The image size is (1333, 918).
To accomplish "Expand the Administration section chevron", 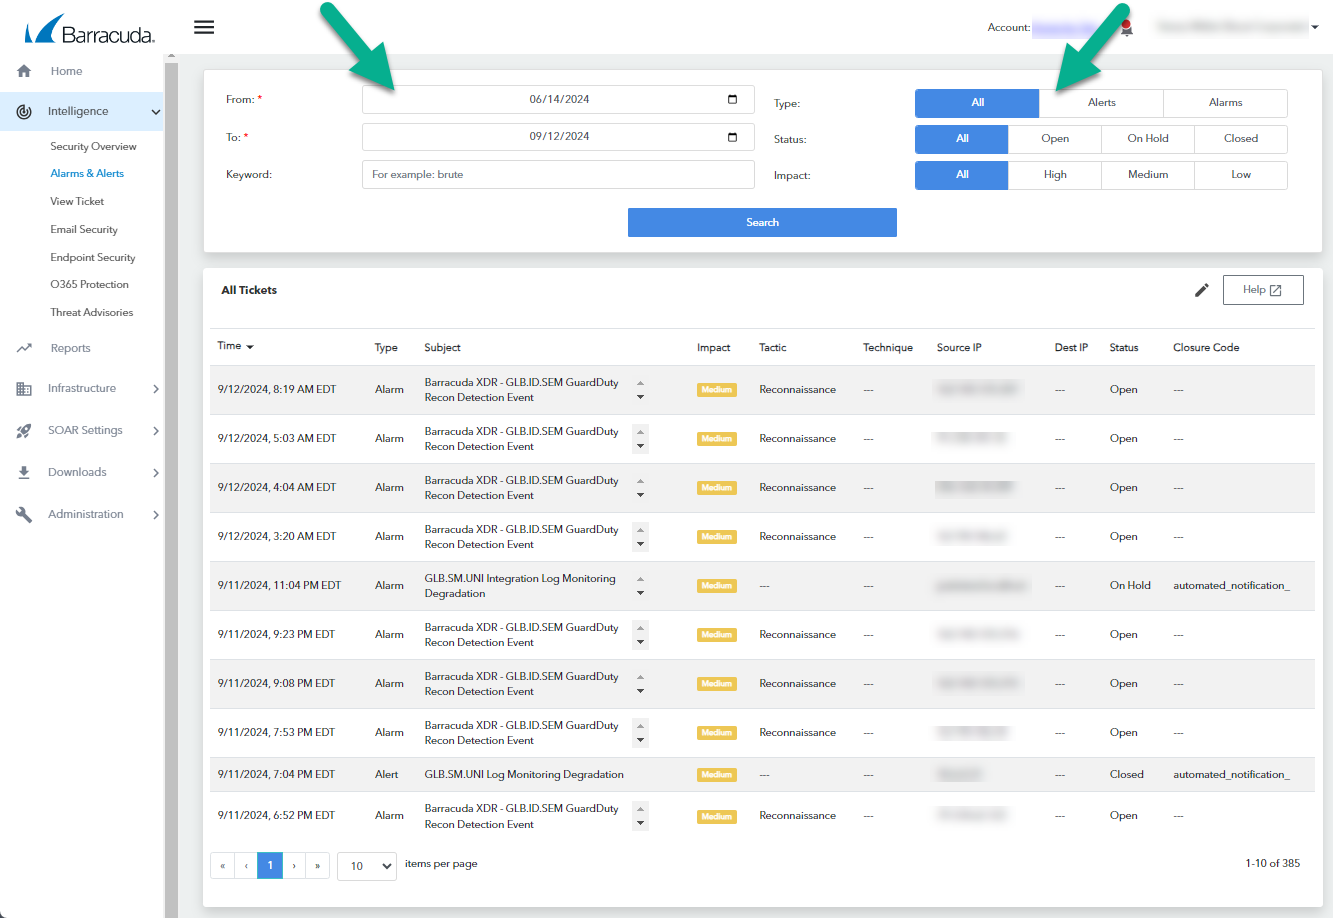I will (x=155, y=515).
